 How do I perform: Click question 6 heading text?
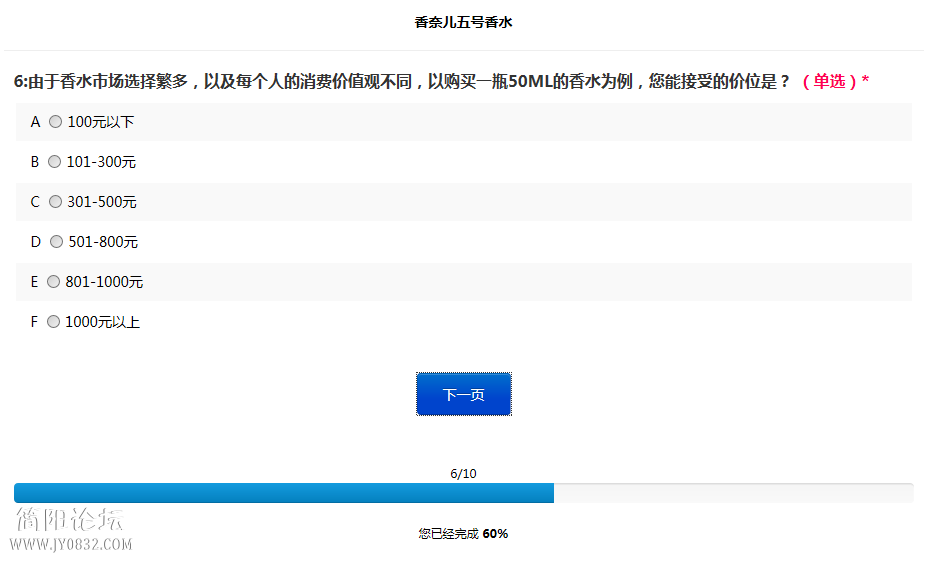402,81
